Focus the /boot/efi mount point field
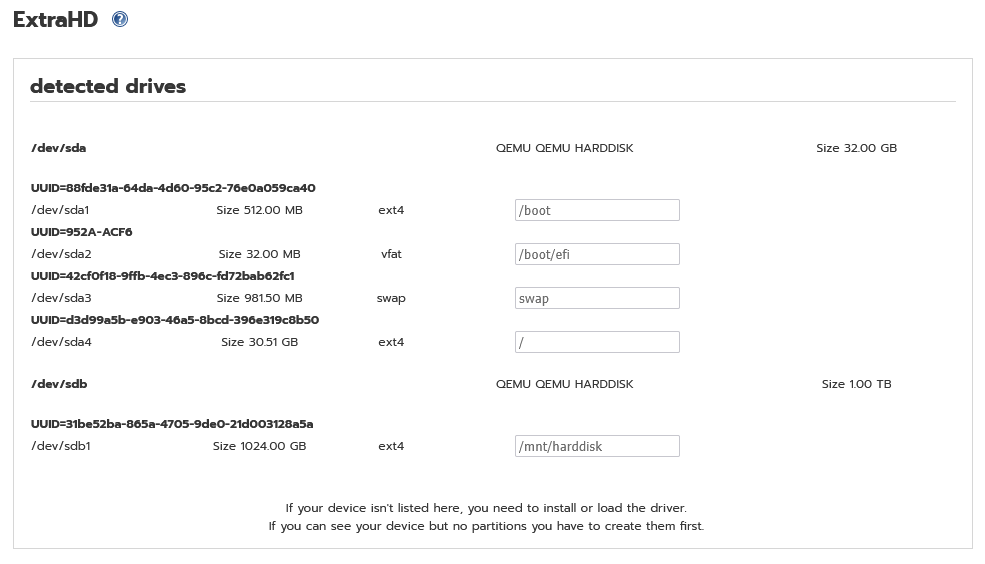 point(597,254)
